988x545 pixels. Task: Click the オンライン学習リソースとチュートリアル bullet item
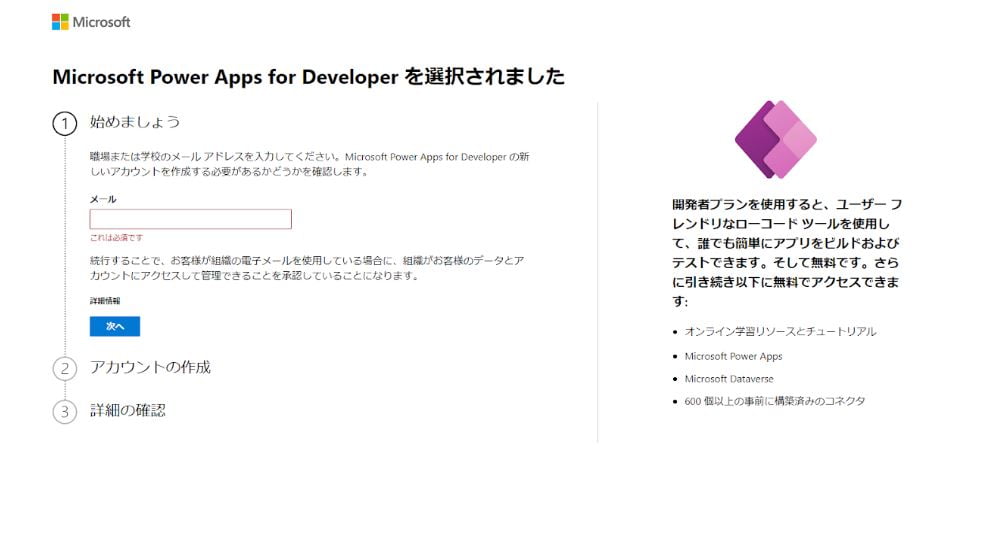(x=780, y=331)
